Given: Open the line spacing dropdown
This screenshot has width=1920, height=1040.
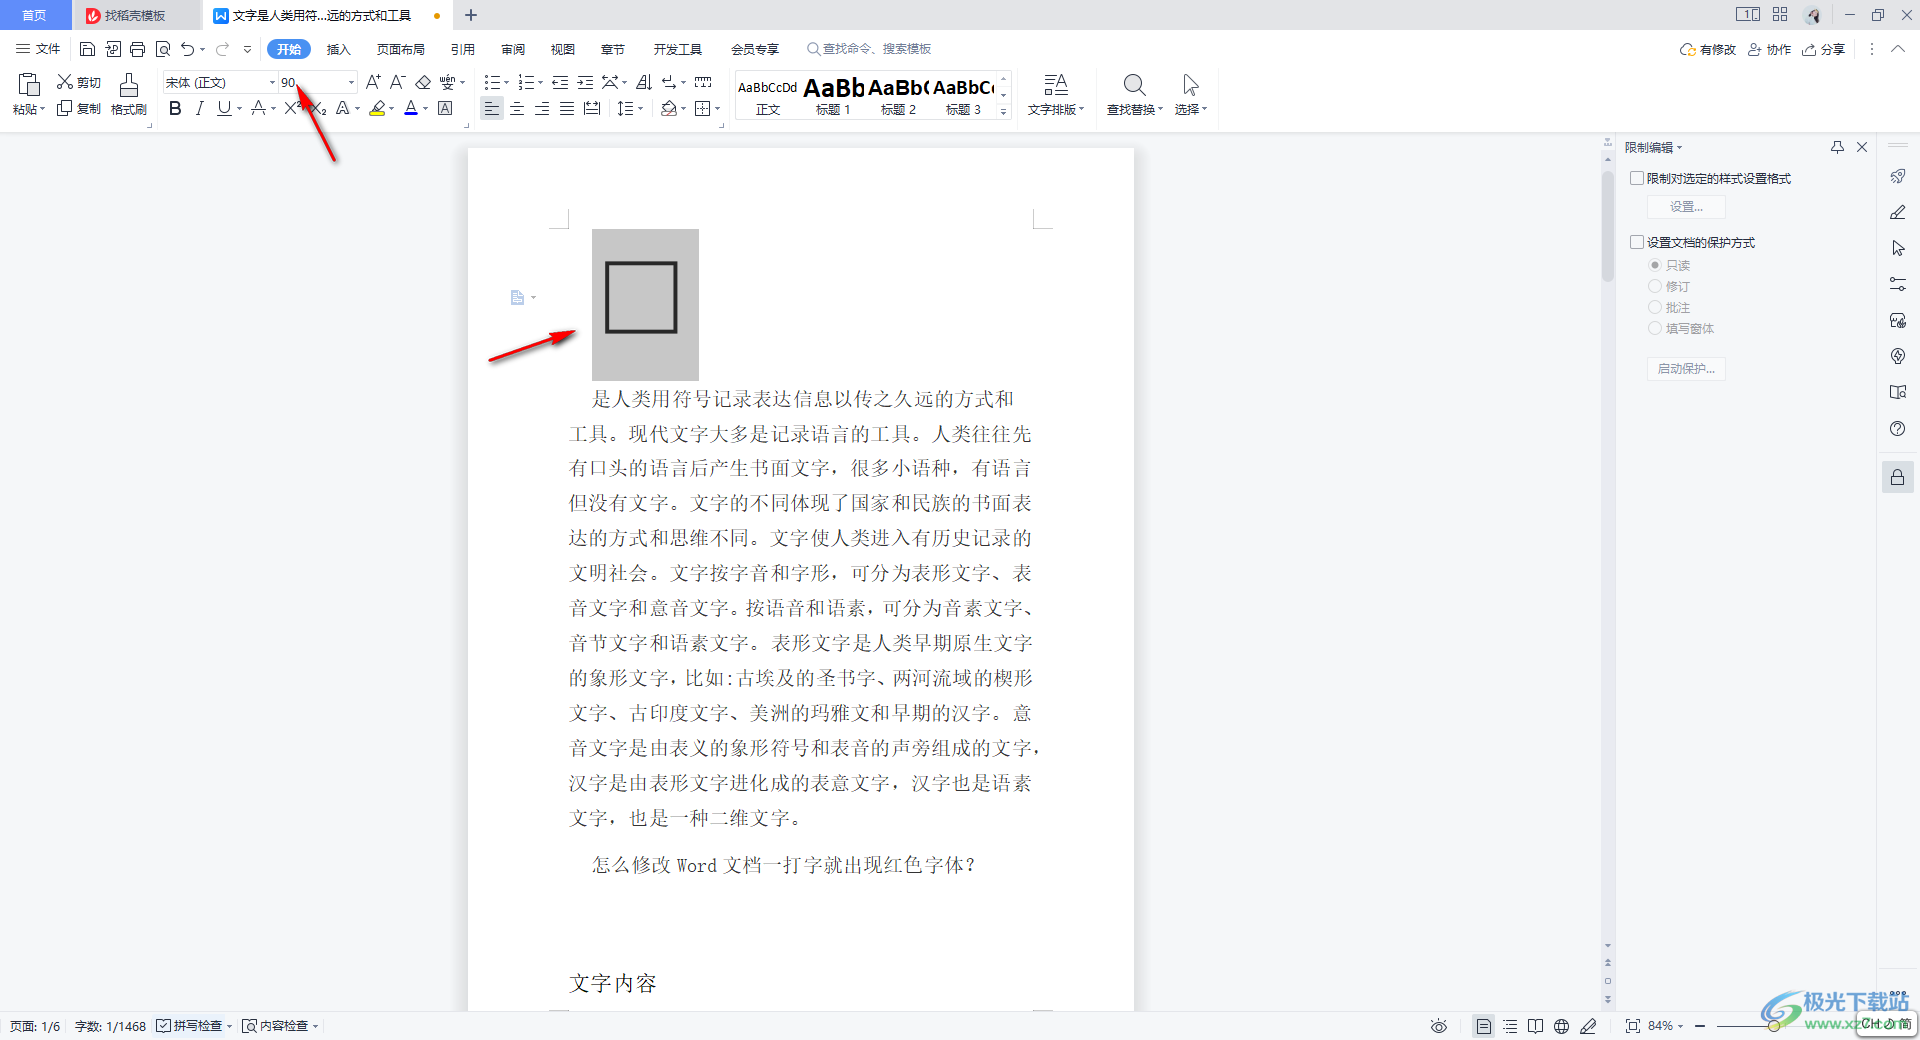Looking at the screenshot, I should [x=630, y=108].
